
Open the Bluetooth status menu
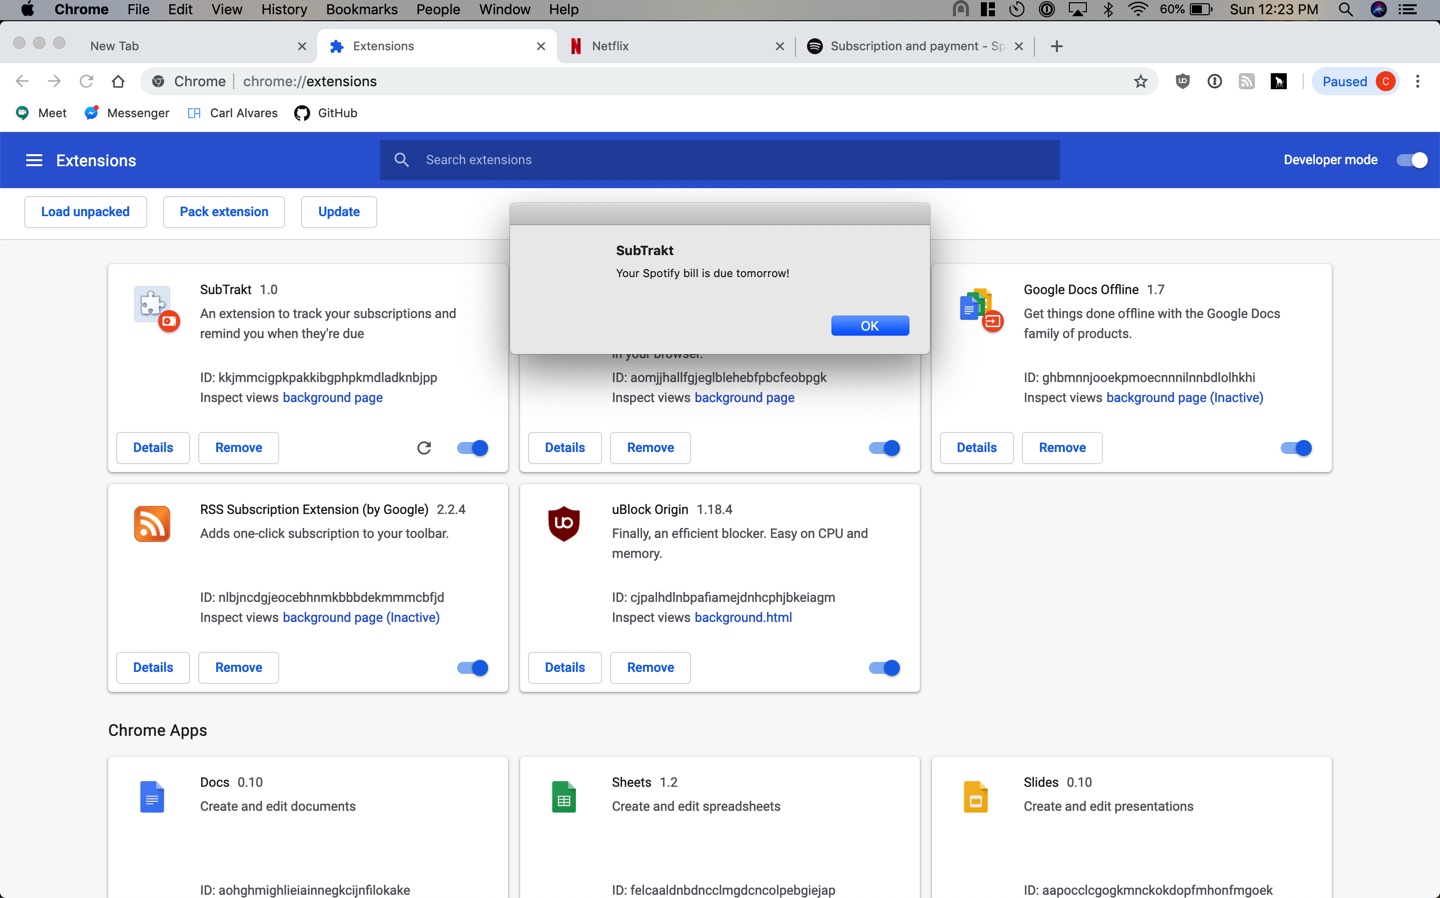1108,9
